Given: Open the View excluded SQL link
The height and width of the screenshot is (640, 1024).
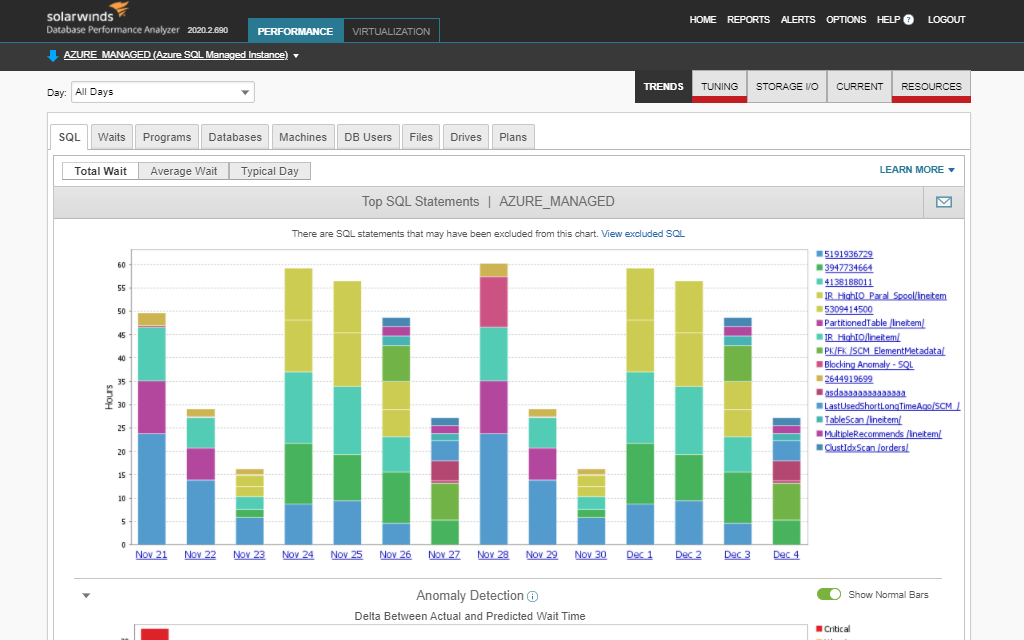Looking at the screenshot, I should (x=642, y=234).
